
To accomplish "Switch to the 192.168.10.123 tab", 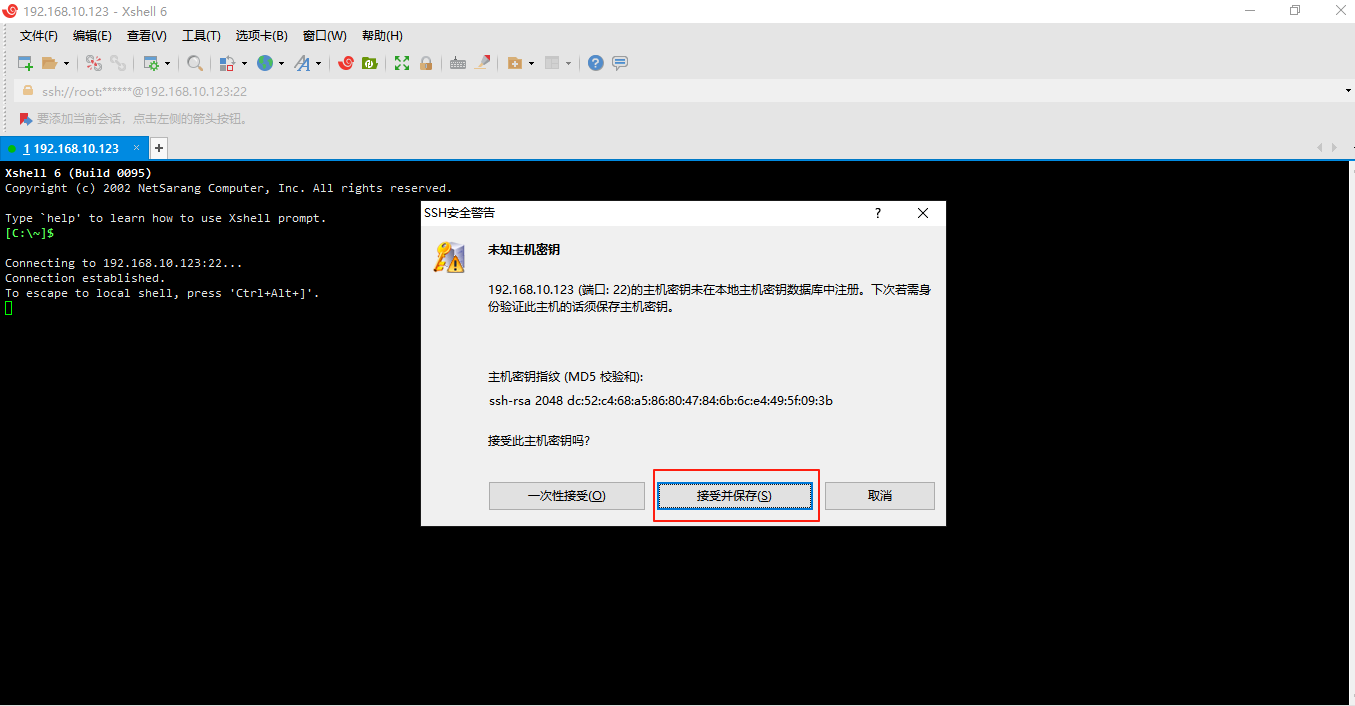I will [x=70, y=147].
